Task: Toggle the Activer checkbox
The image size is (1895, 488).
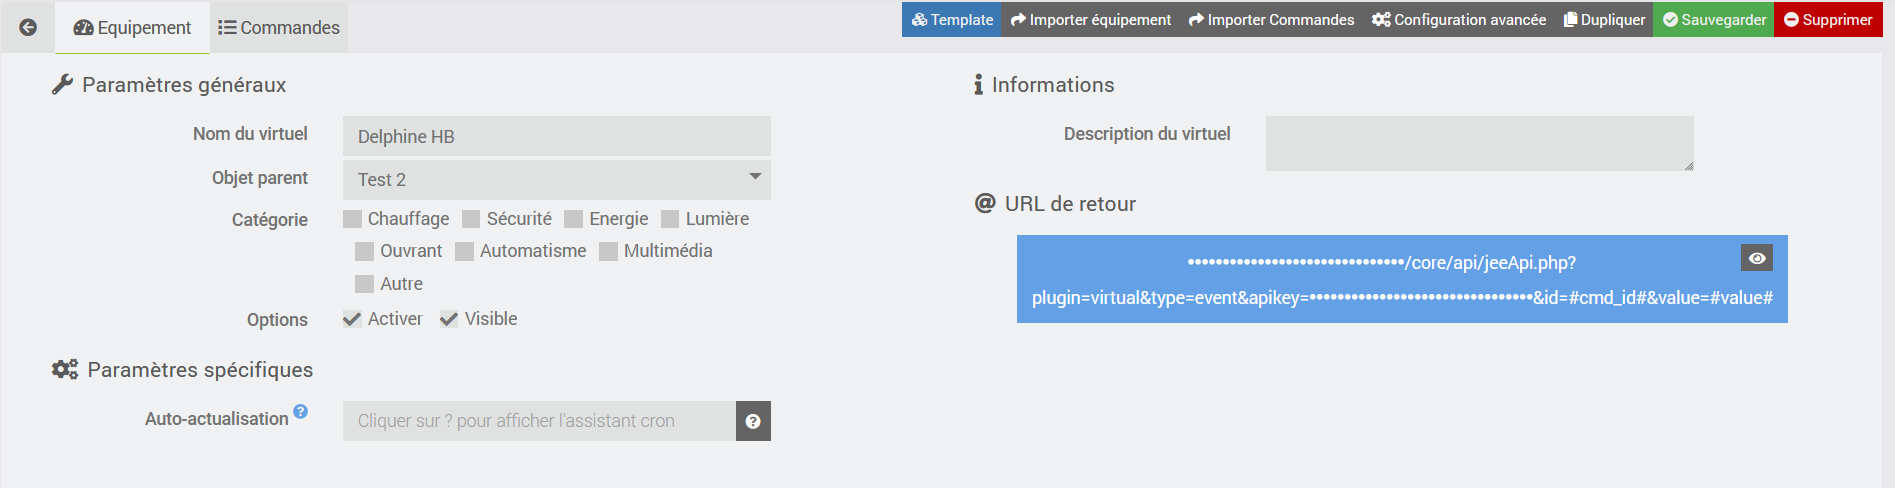Action: [x=352, y=319]
